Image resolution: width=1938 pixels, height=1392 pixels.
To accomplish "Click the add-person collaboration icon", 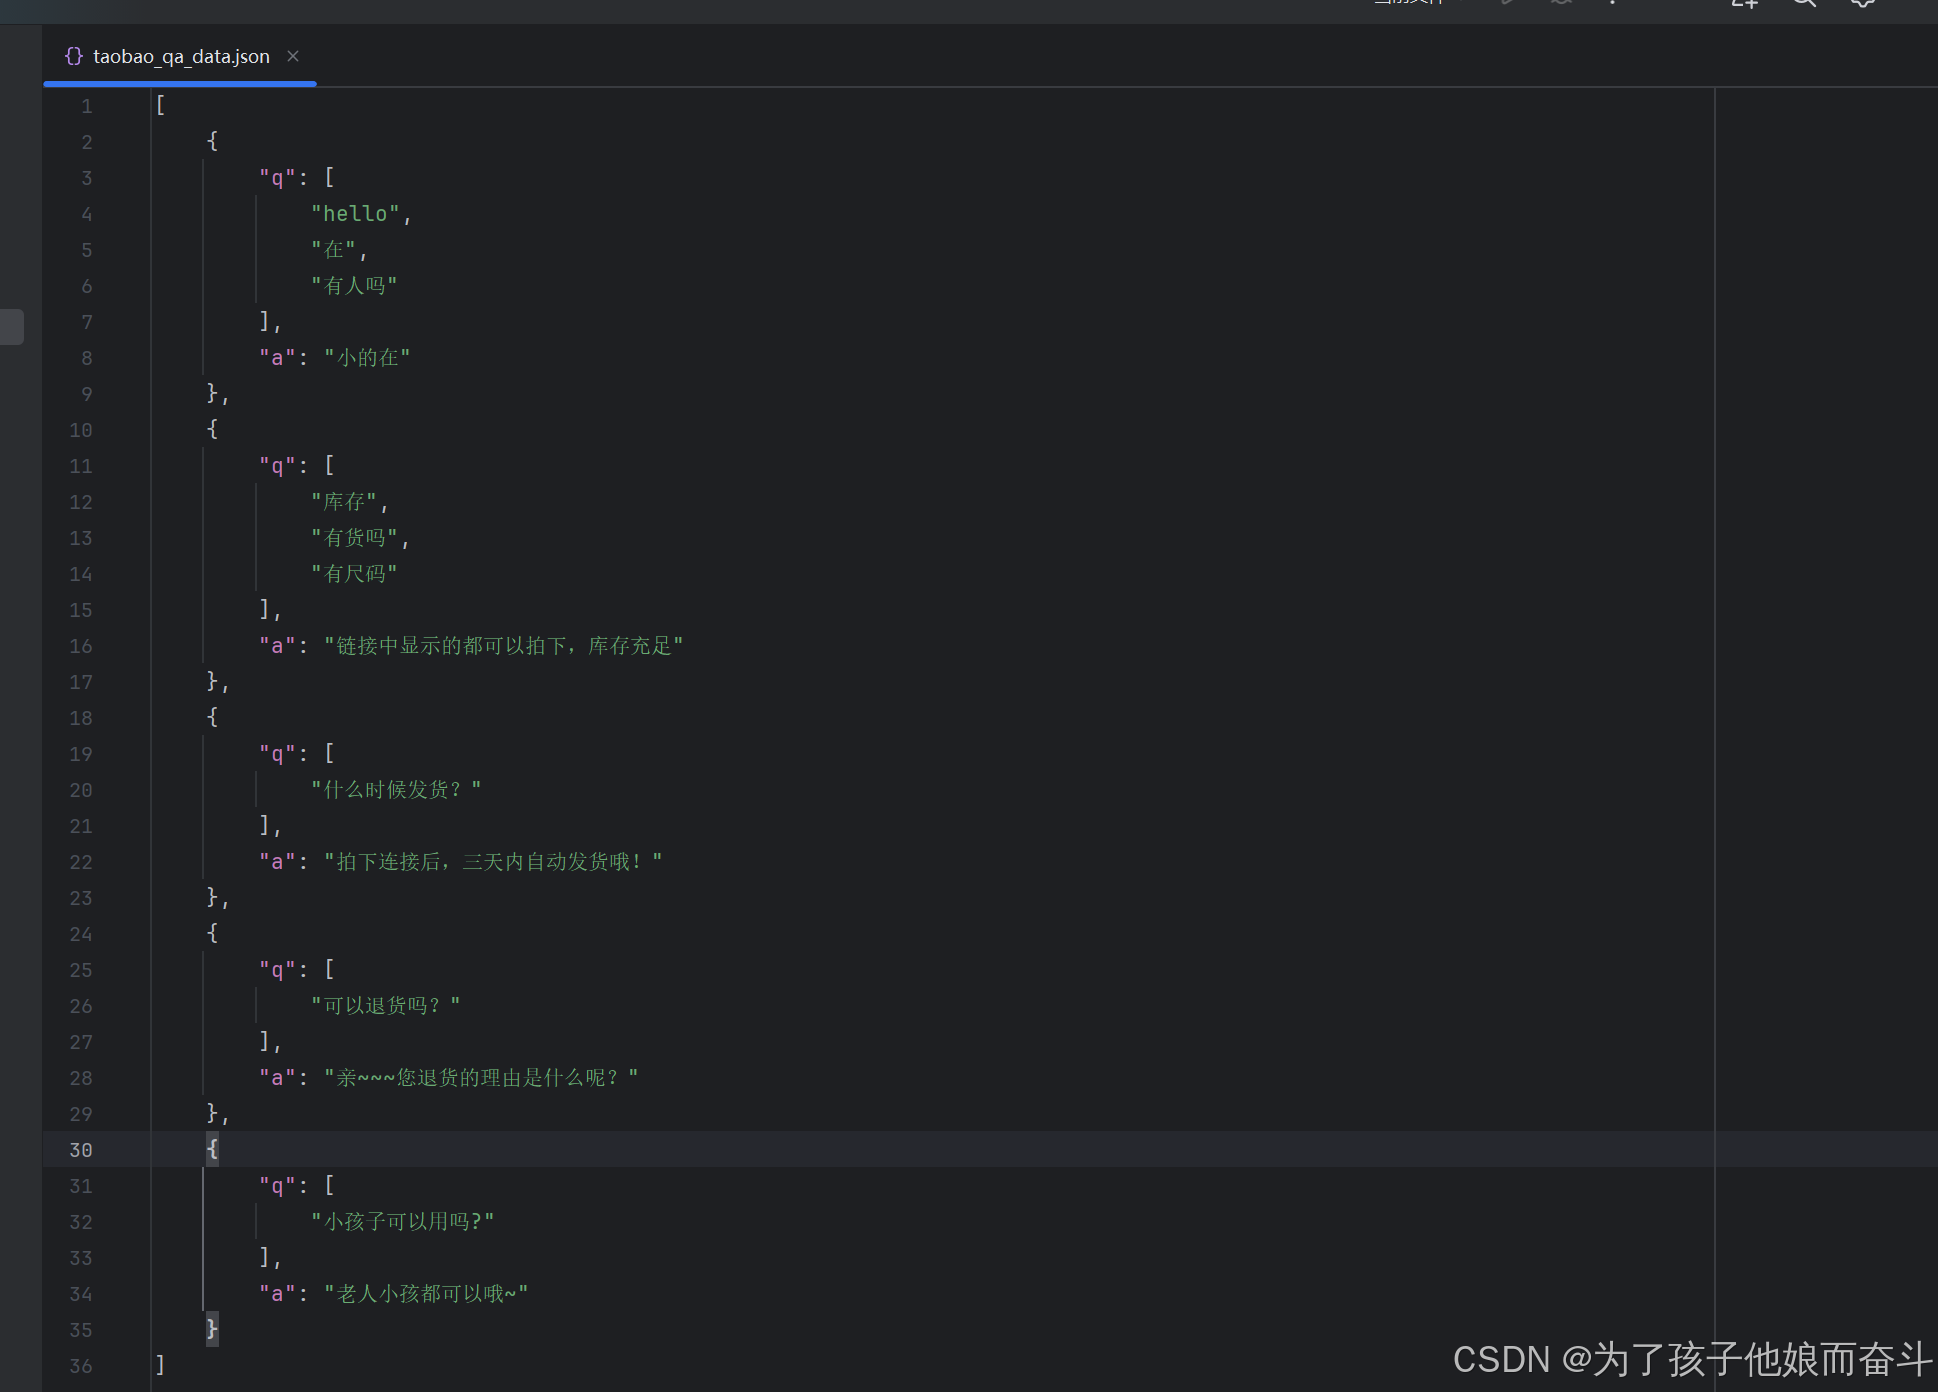I will click(x=1745, y=3).
